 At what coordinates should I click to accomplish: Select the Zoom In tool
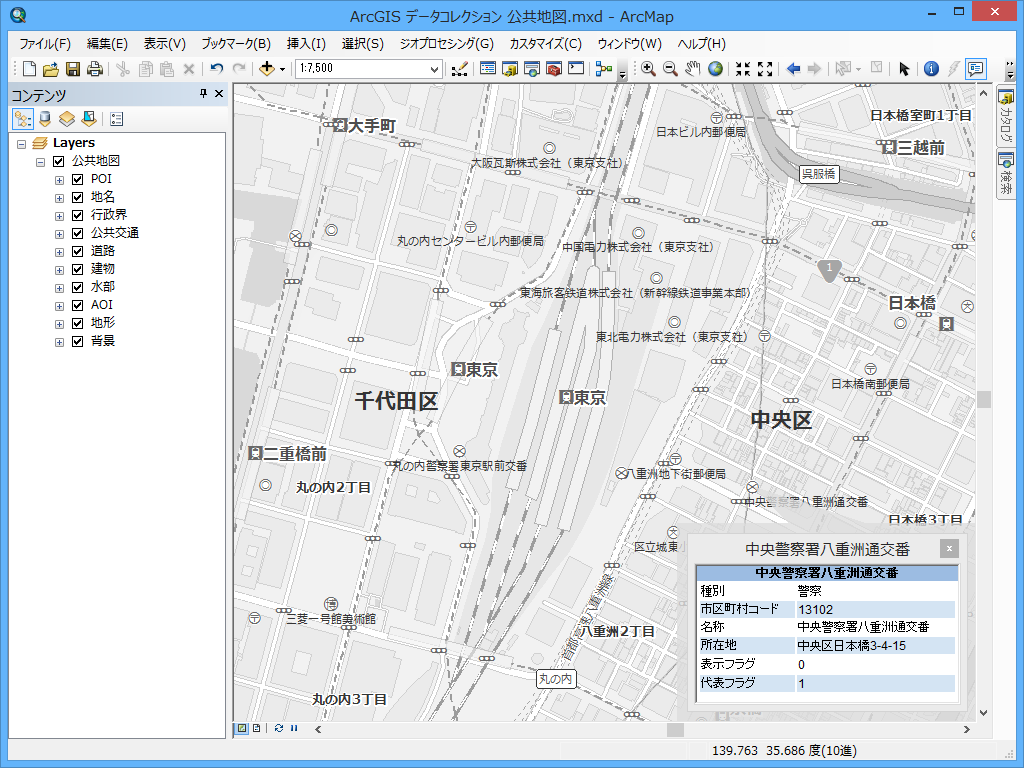[x=648, y=69]
